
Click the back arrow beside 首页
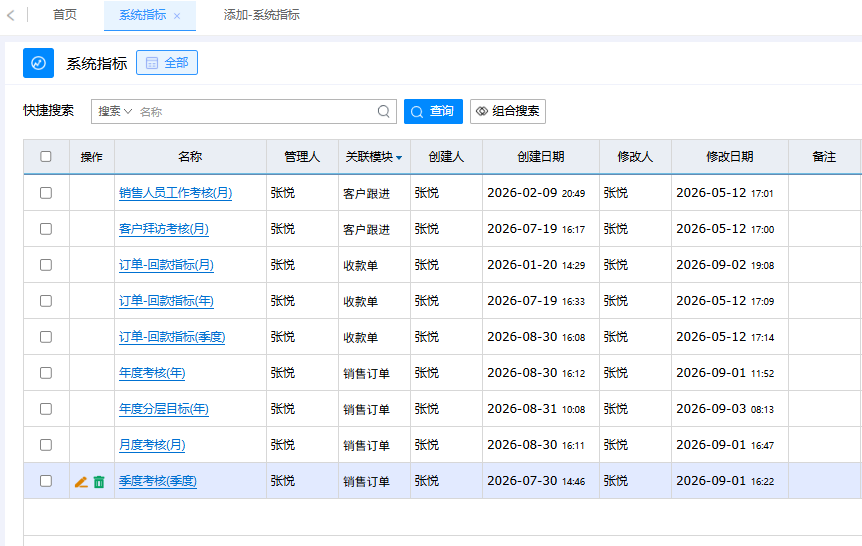click(x=11, y=15)
